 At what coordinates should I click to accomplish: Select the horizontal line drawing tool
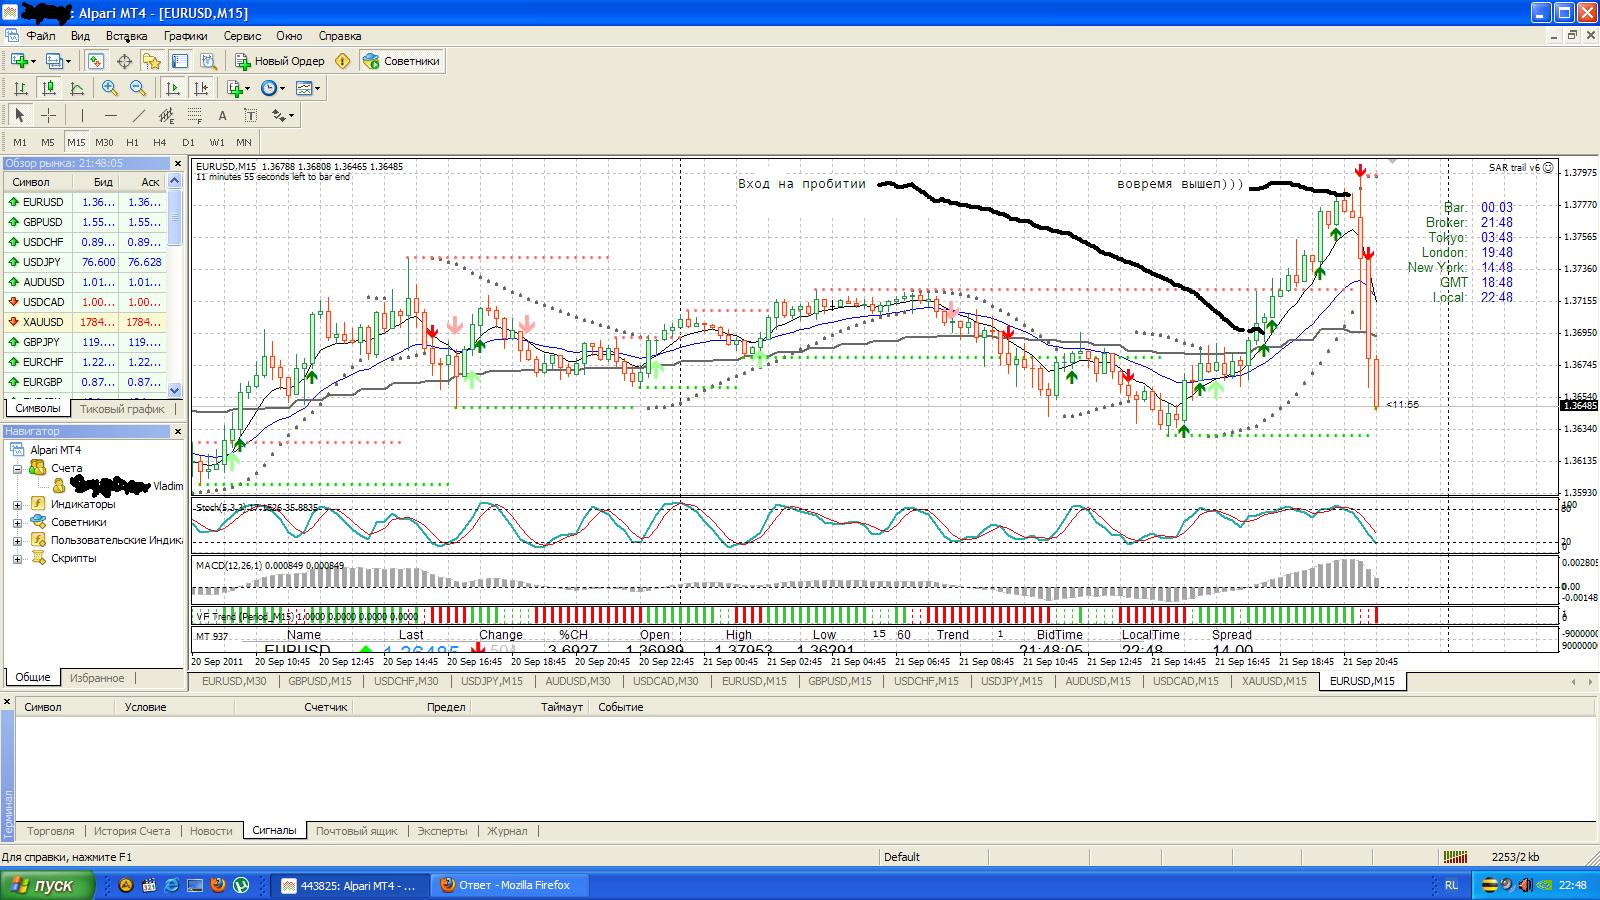pos(110,115)
